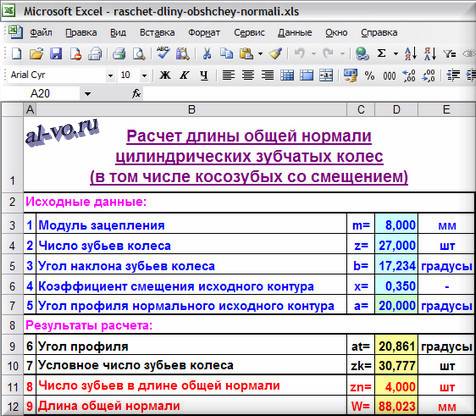Open the Данные menu
476x416 pixels.
pos(295,33)
